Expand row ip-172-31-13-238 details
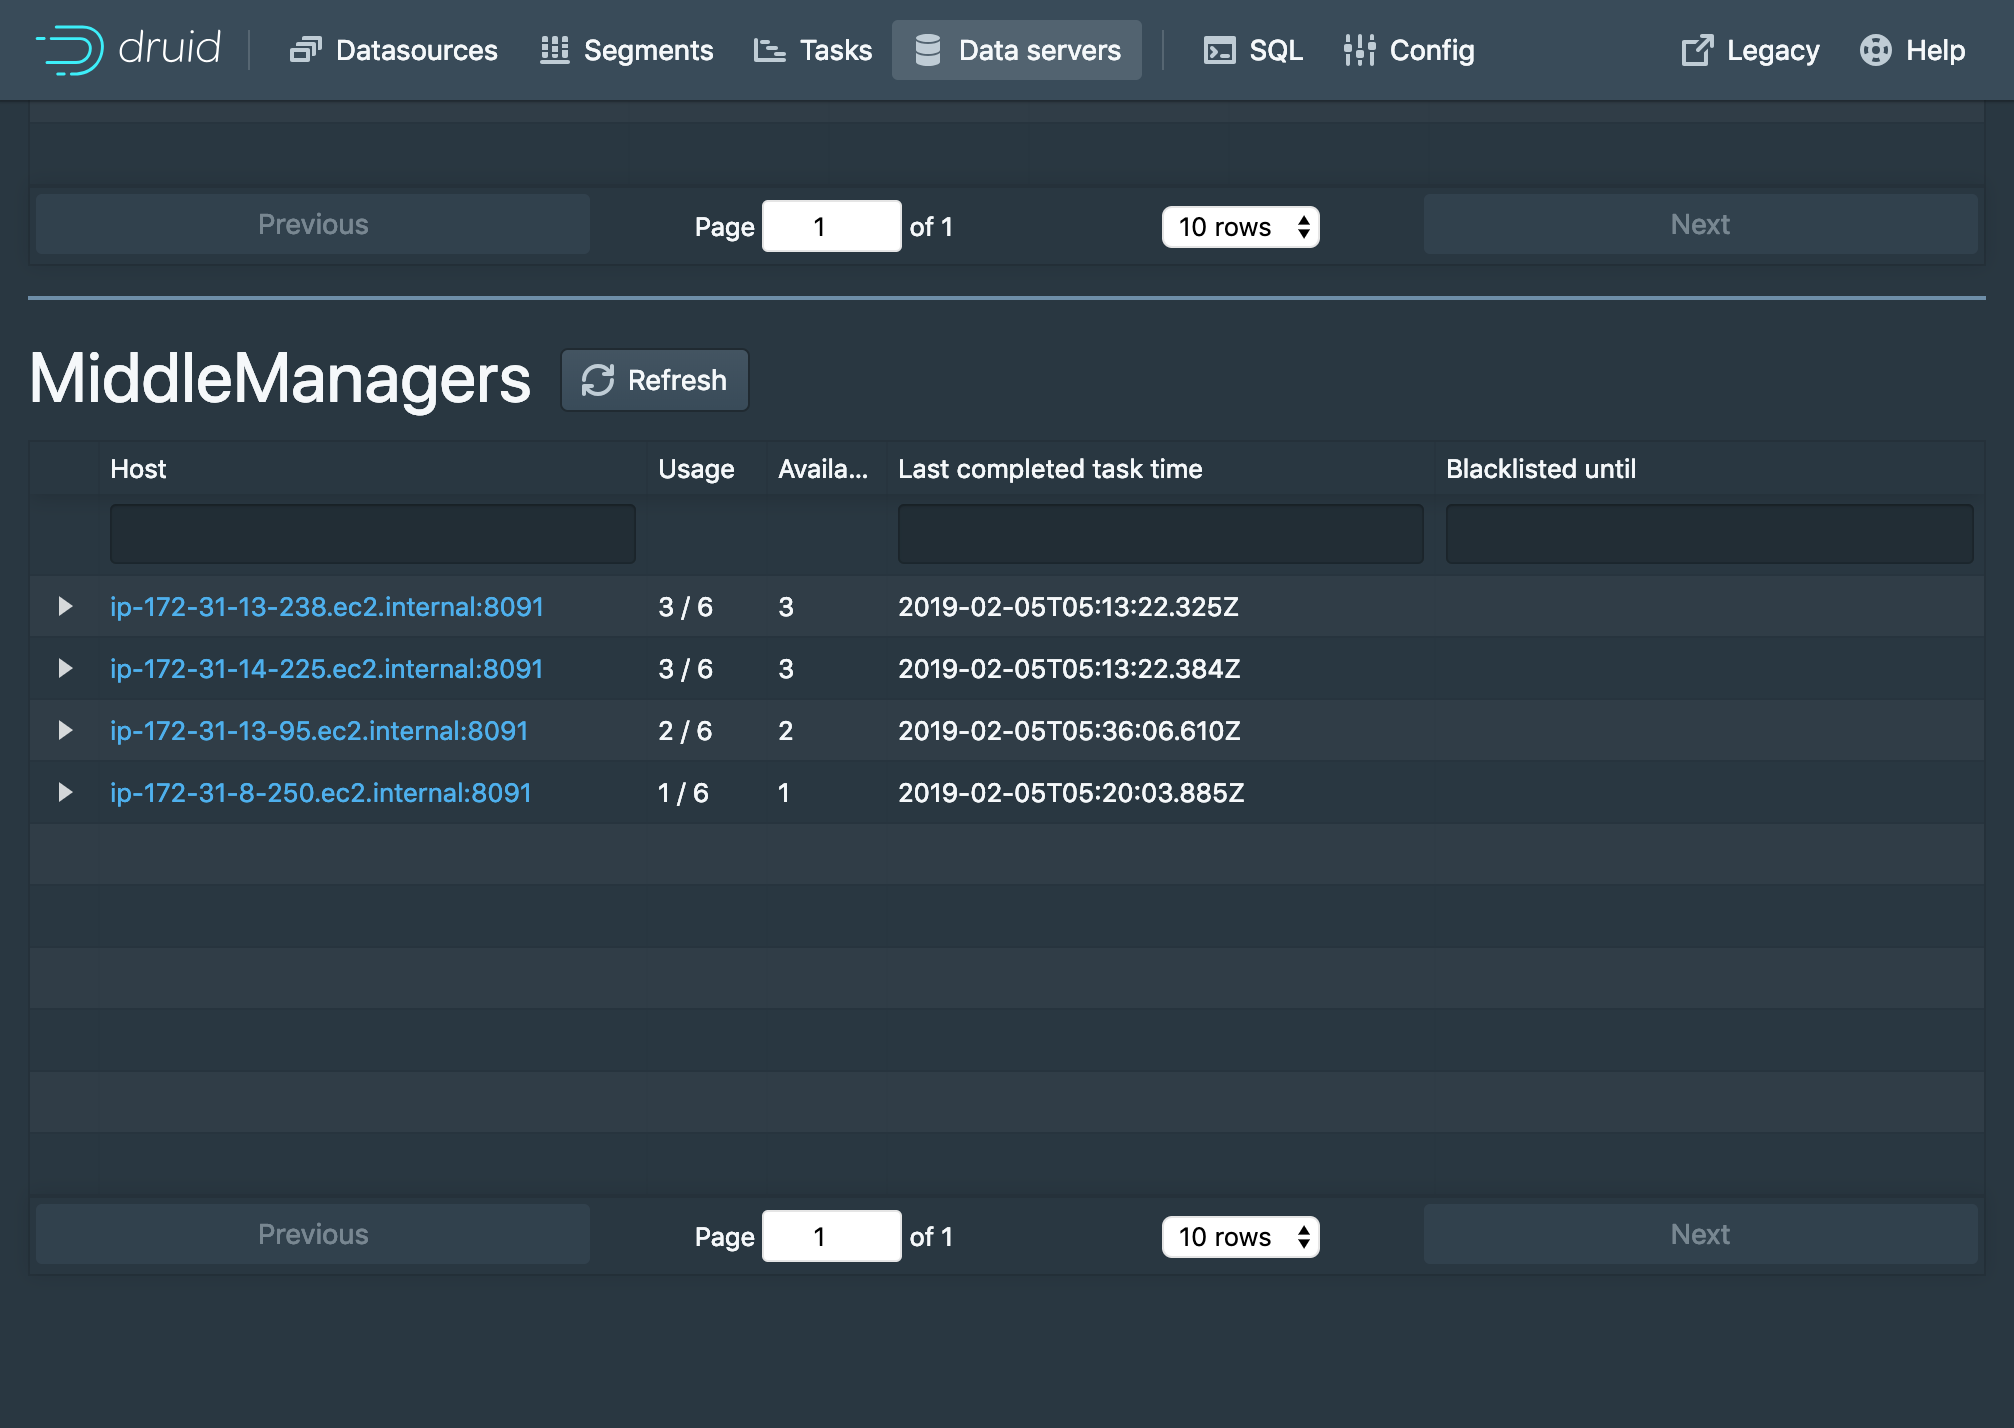 click(x=65, y=607)
